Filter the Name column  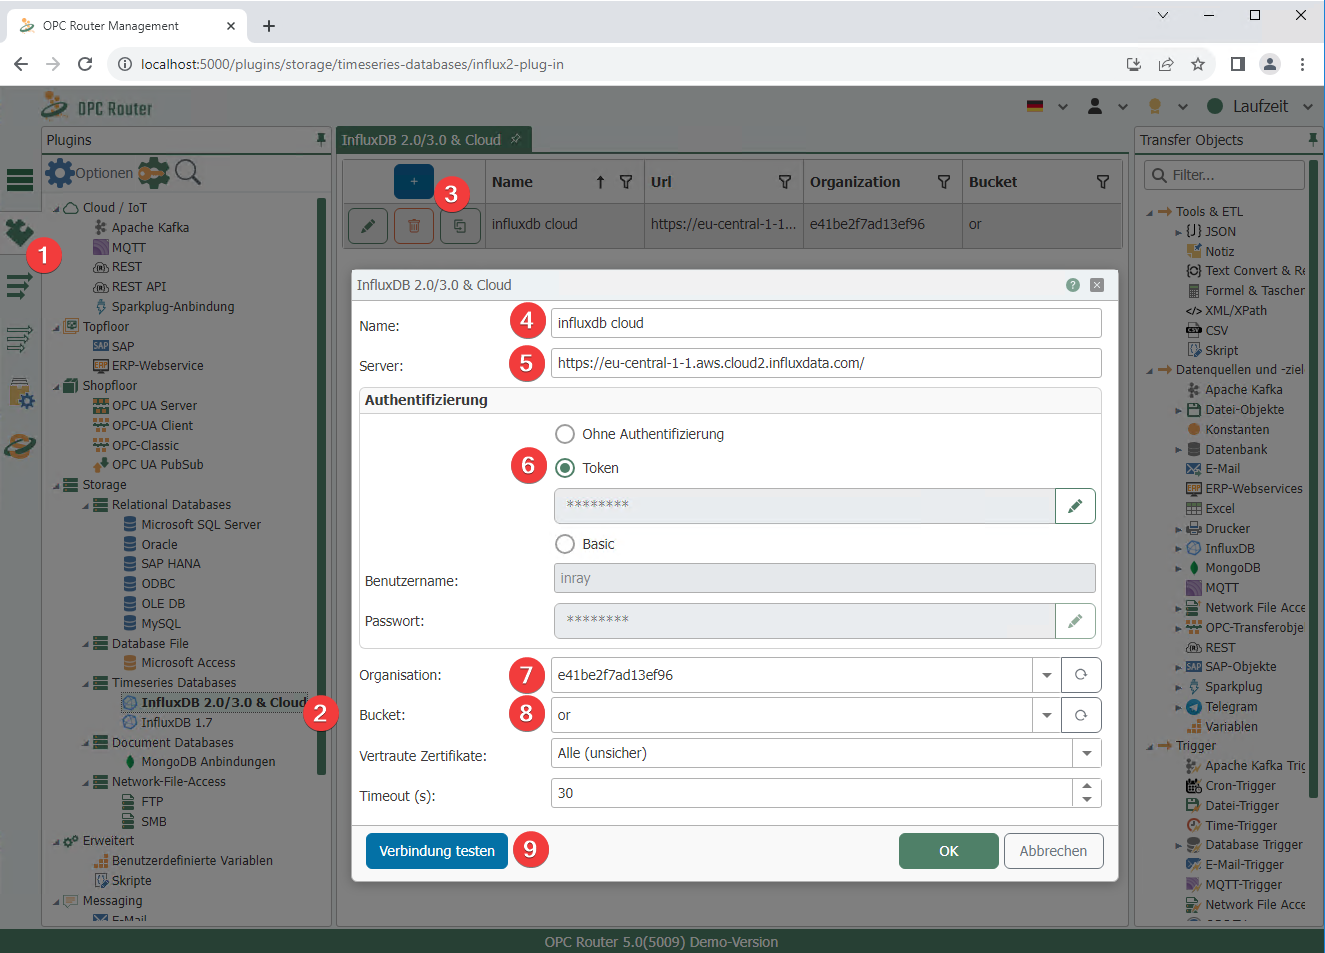pos(626,182)
